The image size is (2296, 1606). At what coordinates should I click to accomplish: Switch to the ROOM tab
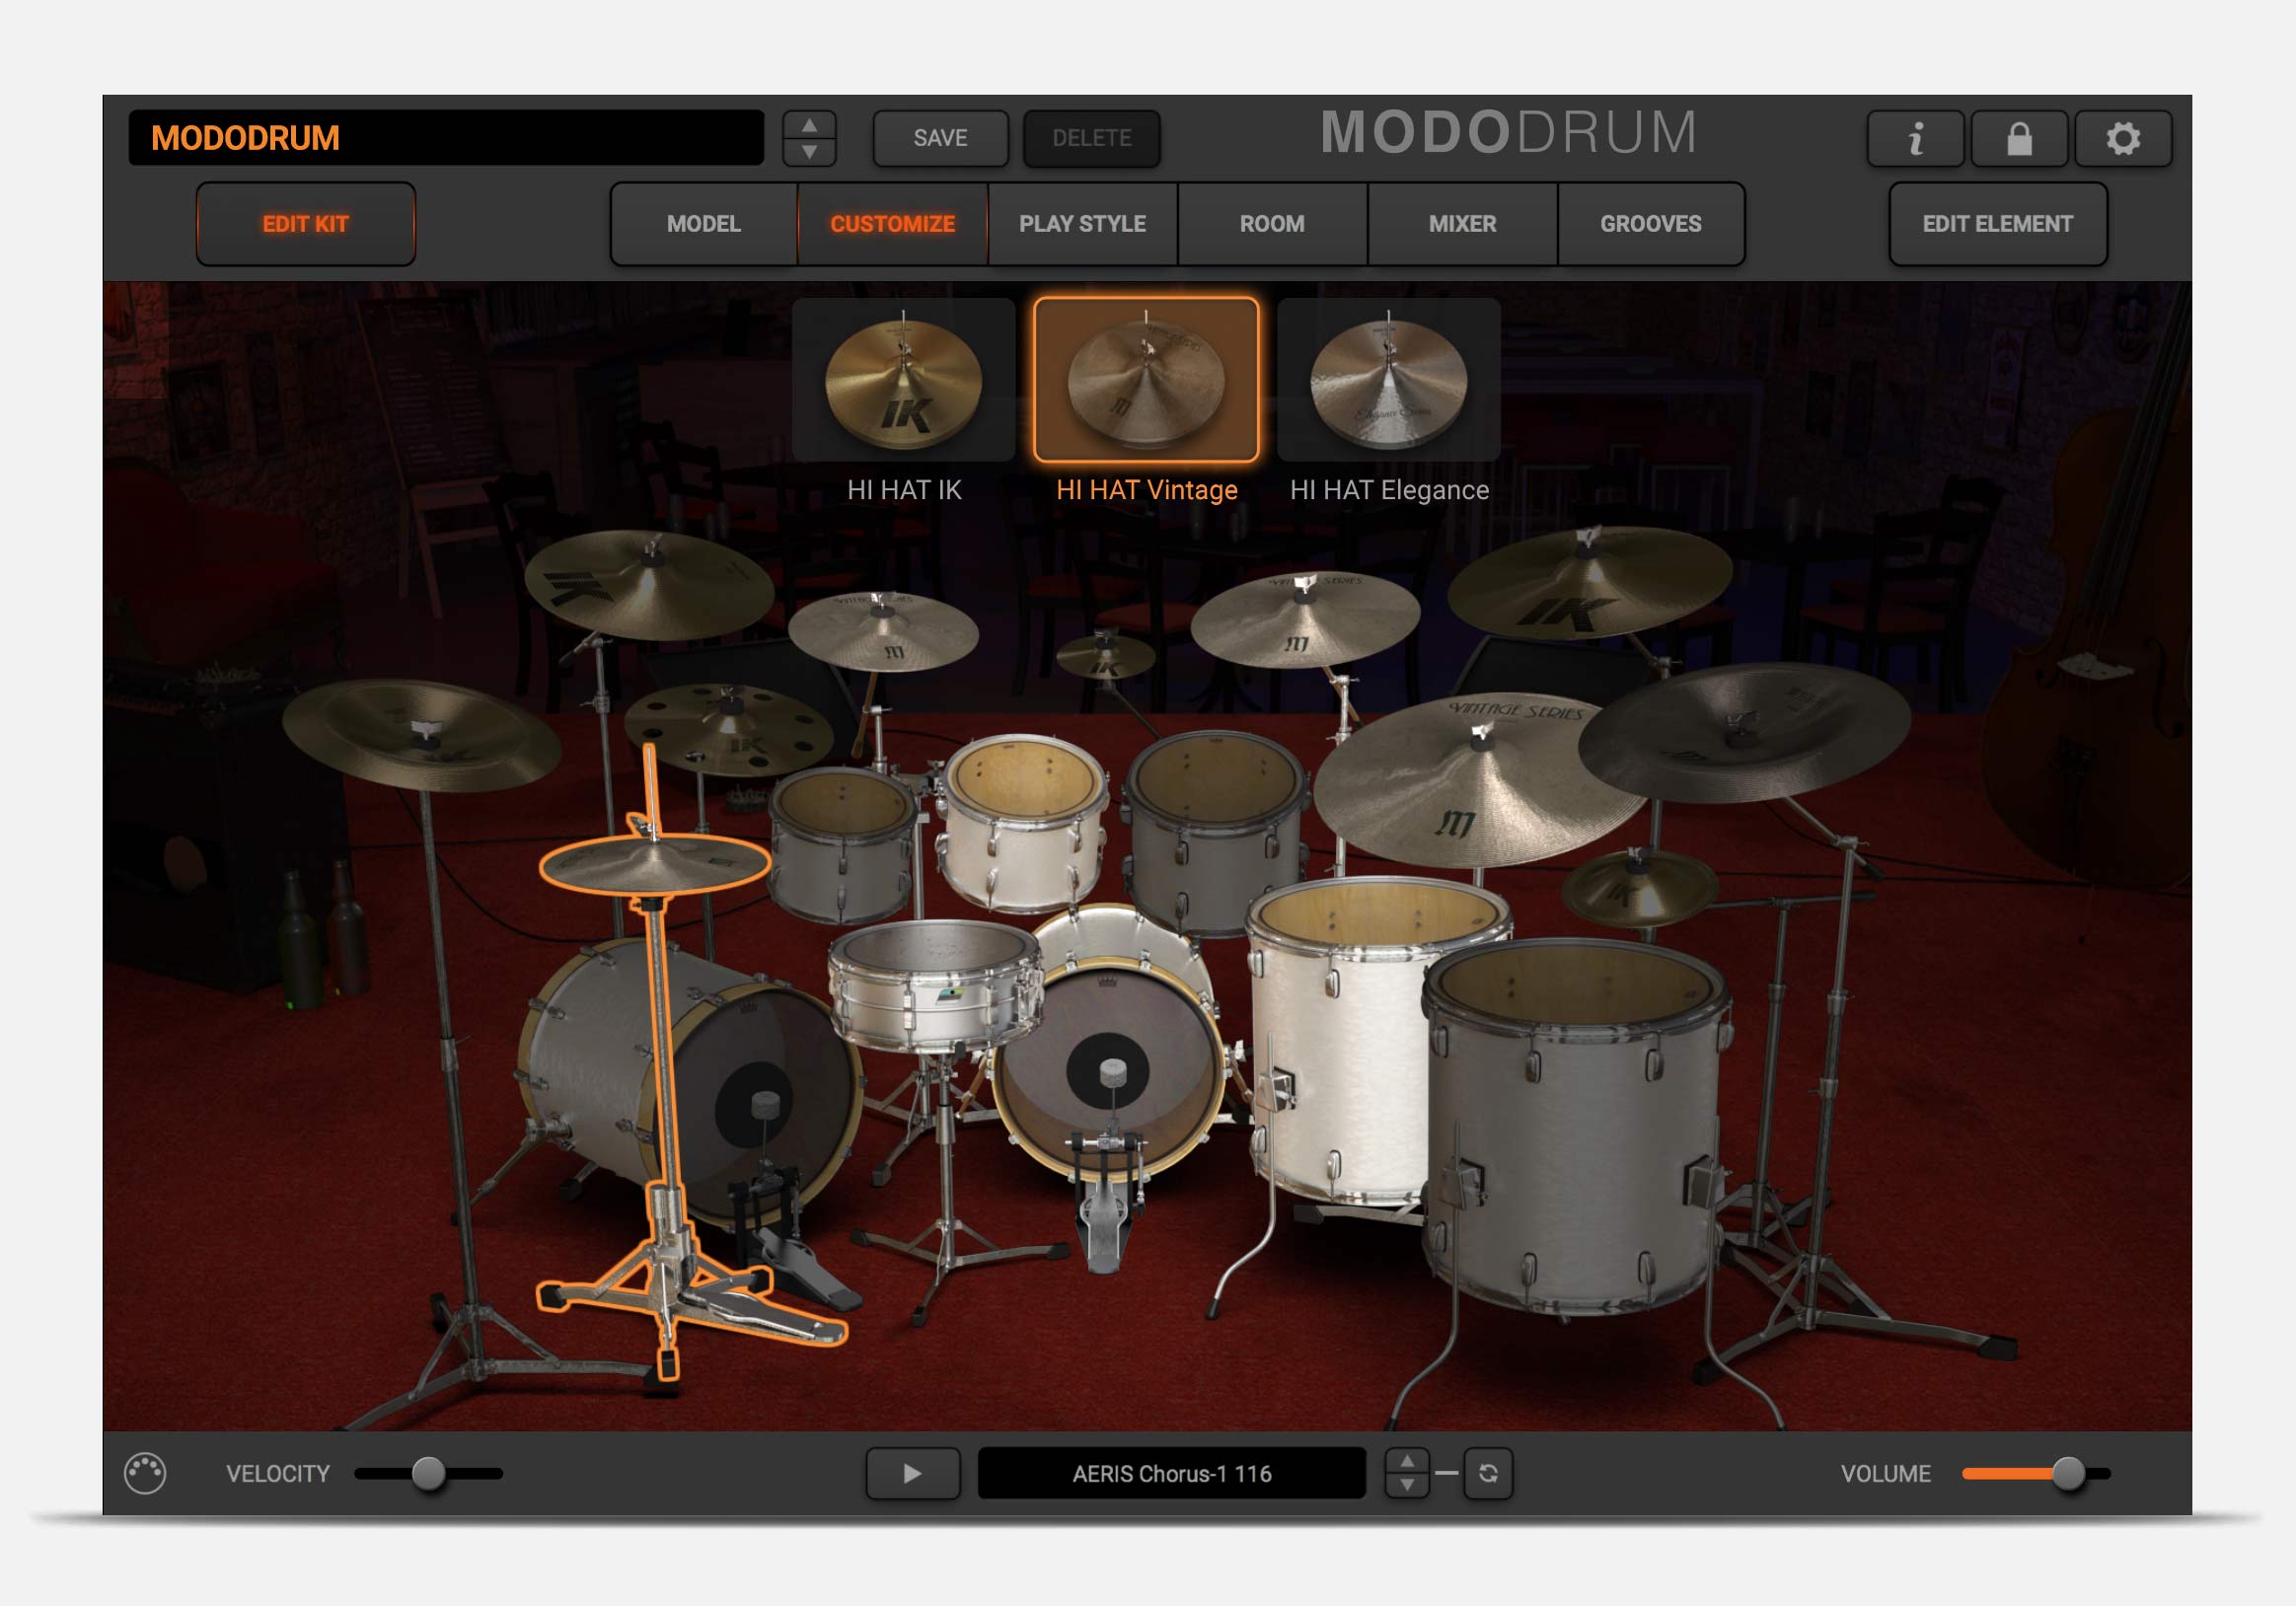point(1271,223)
